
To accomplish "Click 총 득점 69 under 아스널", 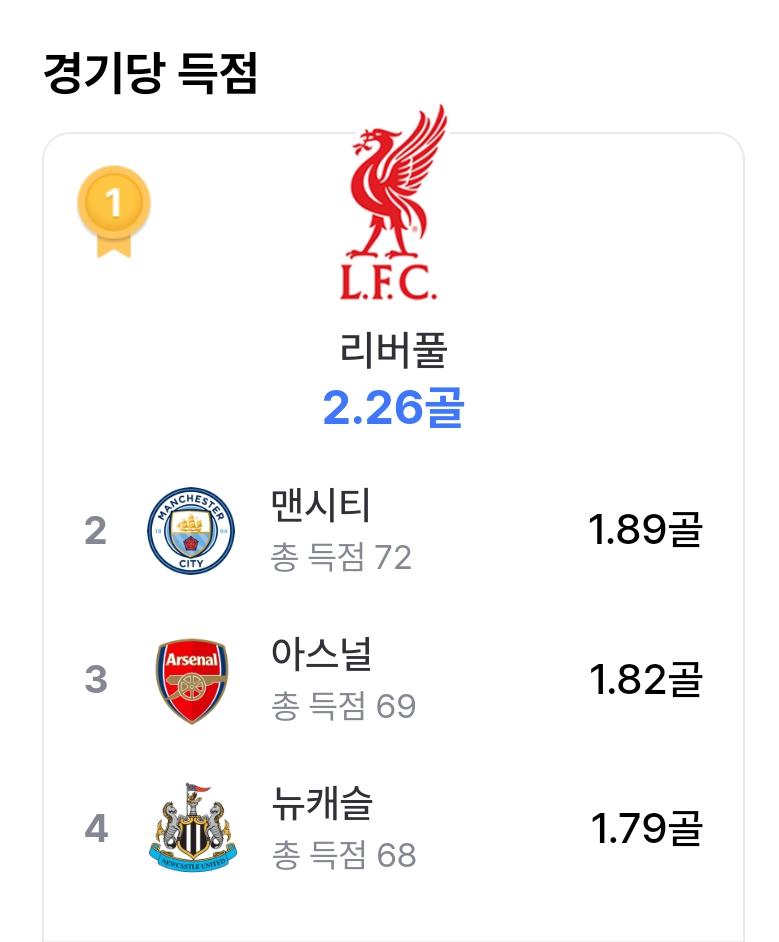I will tap(344, 705).
